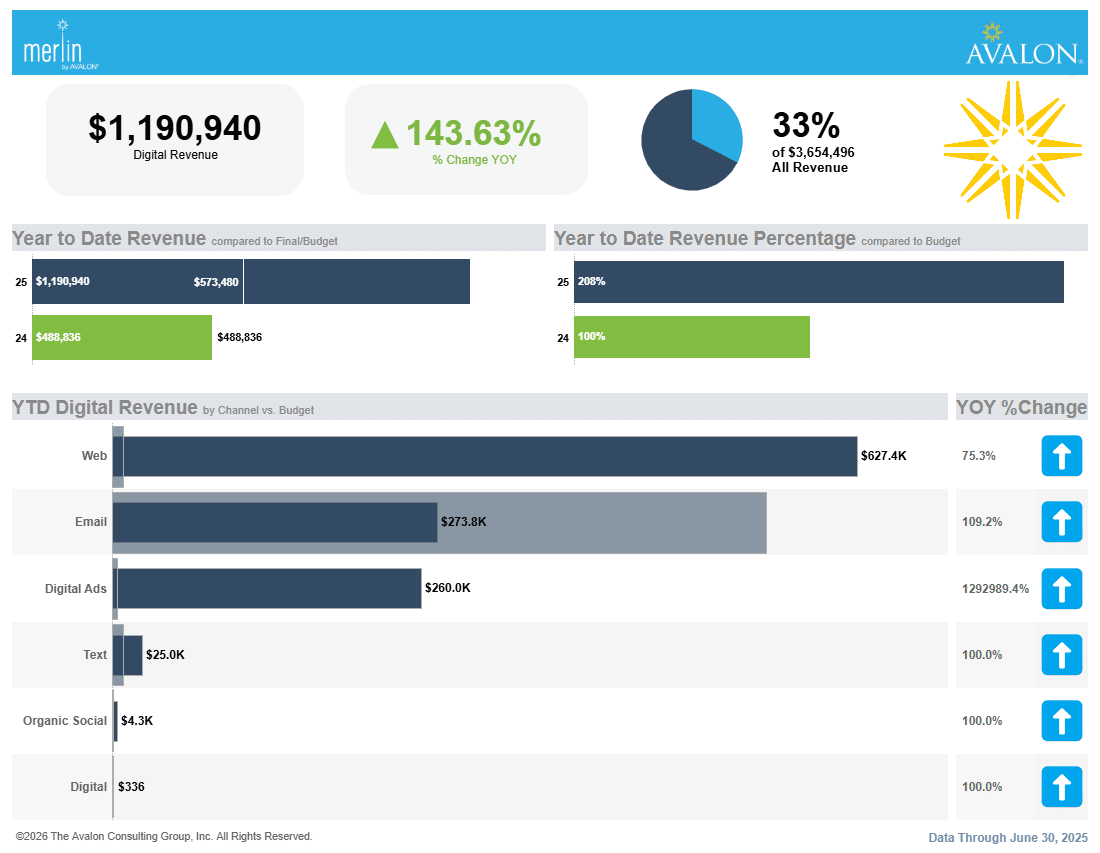Click the $1,190,940 Digital Revenue card
The image size is (1100, 853).
click(x=175, y=140)
